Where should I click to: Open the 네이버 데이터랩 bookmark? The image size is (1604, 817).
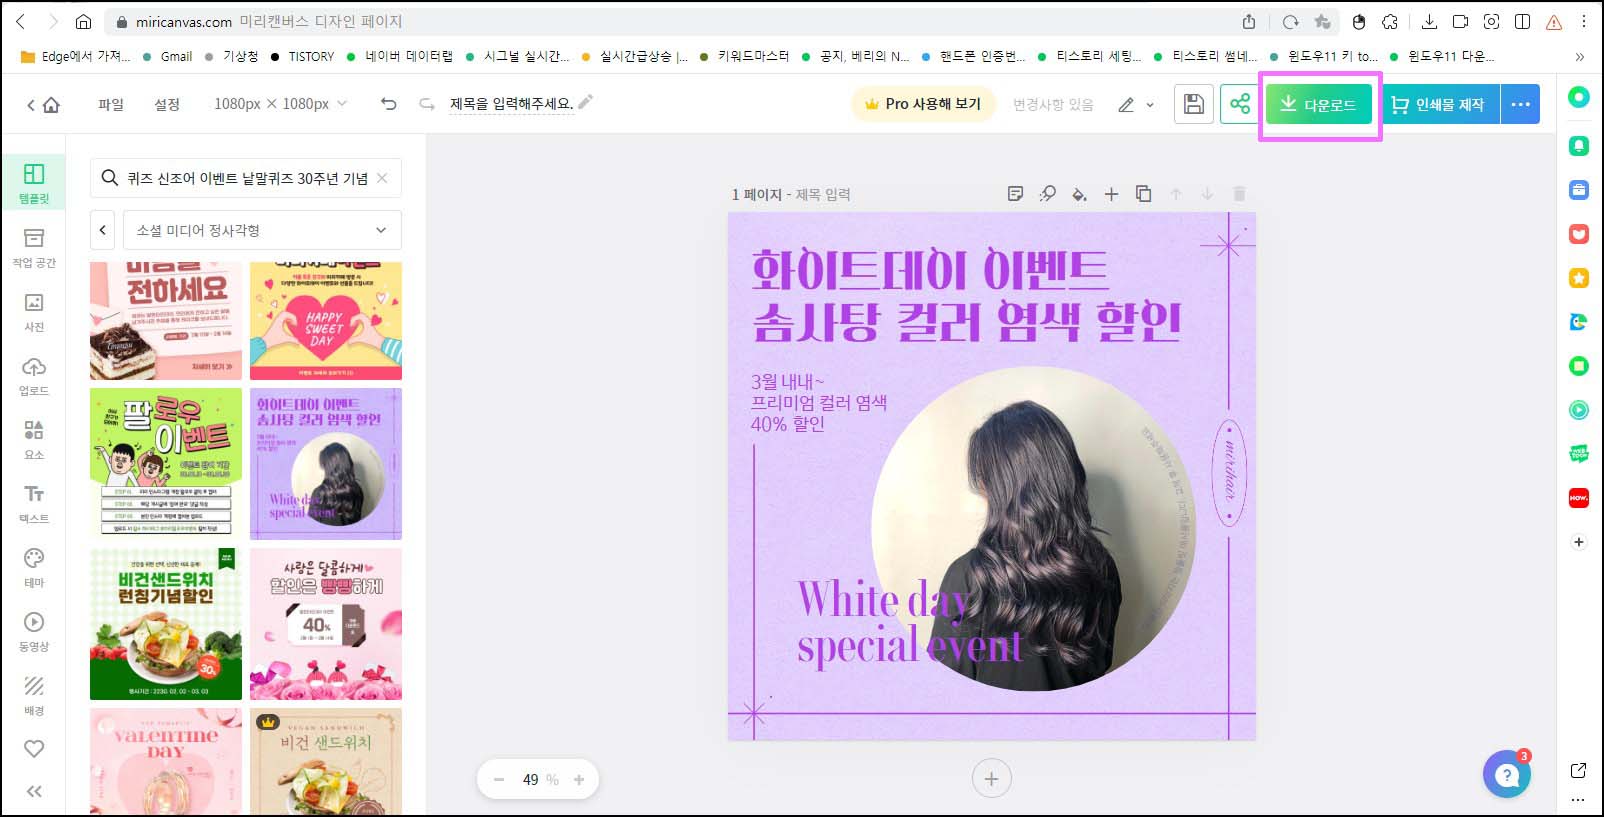[x=400, y=56]
